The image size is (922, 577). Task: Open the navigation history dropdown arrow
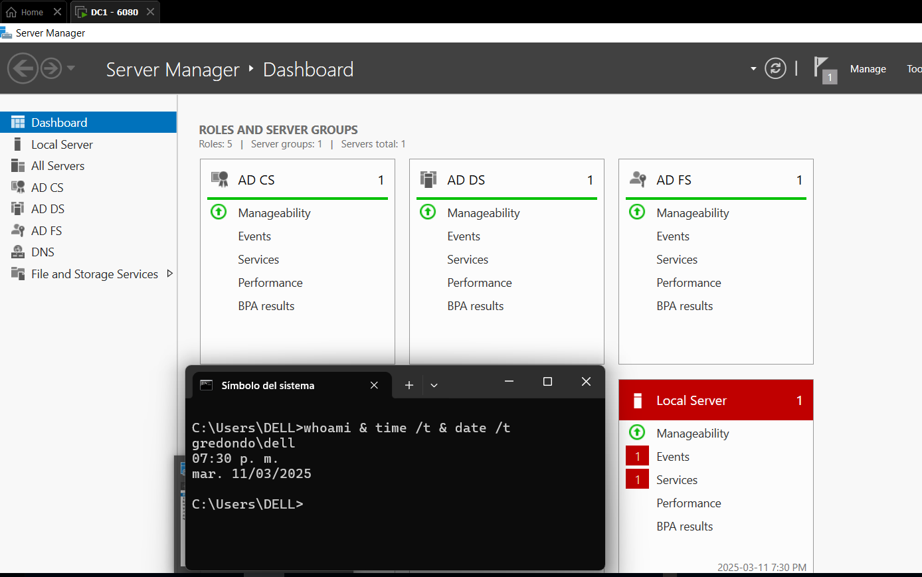click(71, 68)
